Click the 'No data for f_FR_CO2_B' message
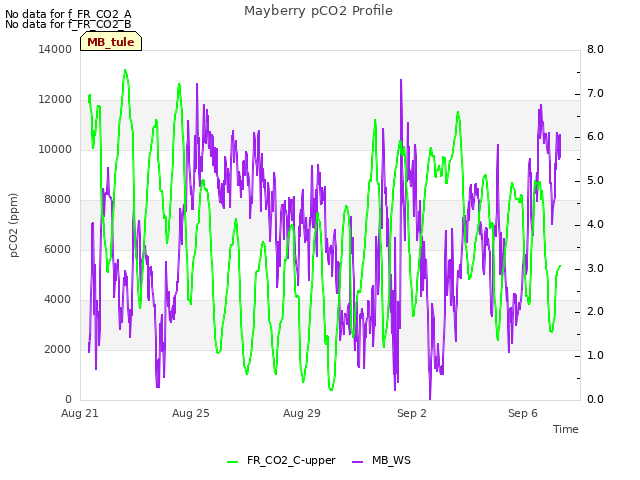Image resolution: width=640 pixels, height=480 pixels. point(68,24)
